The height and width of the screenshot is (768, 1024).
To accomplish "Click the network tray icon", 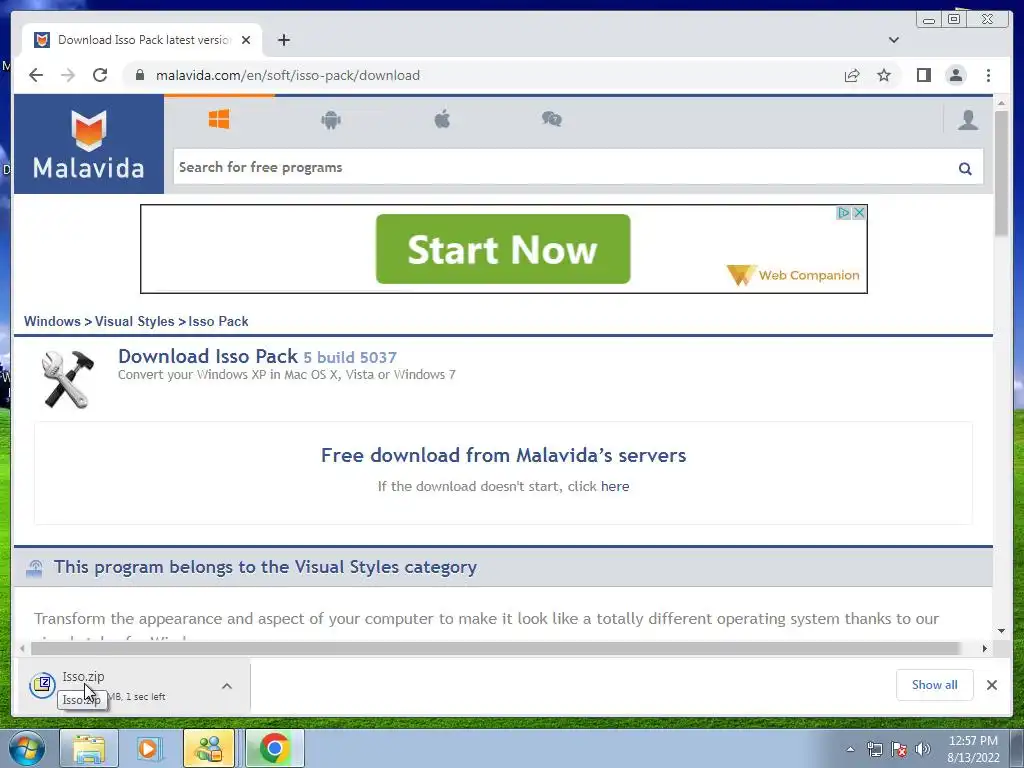I will pos(874,749).
